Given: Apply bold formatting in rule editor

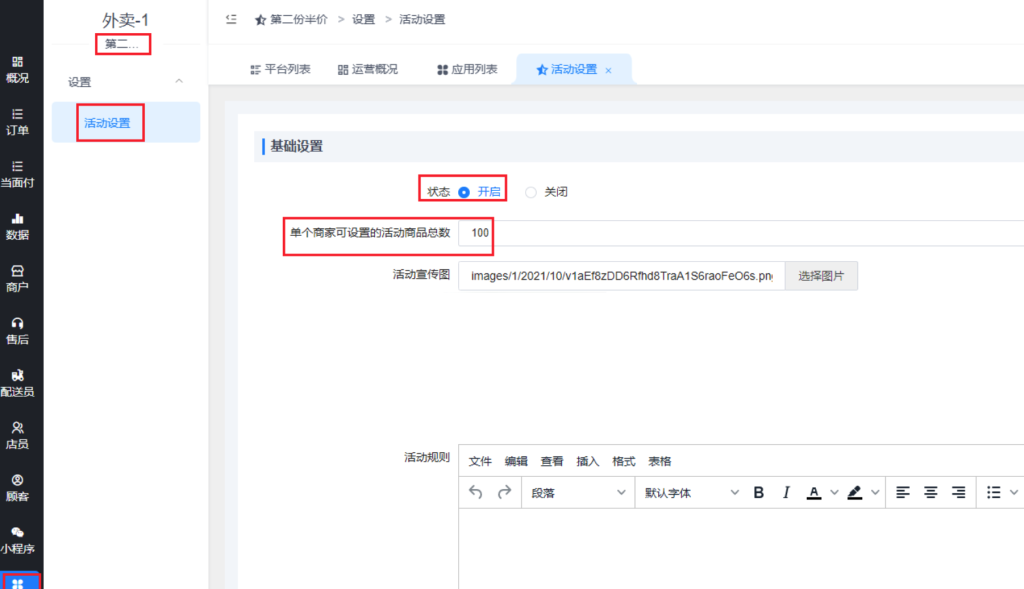Looking at the screenshot, I should 759,492.
